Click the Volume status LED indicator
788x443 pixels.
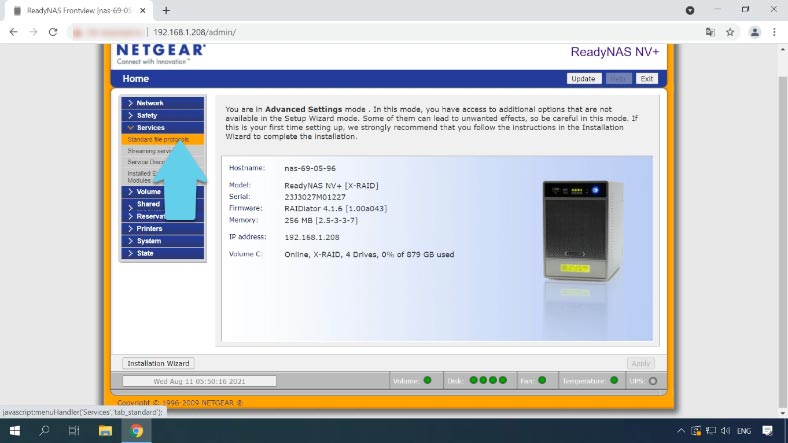pyautogui.click(x=428, y=380)
